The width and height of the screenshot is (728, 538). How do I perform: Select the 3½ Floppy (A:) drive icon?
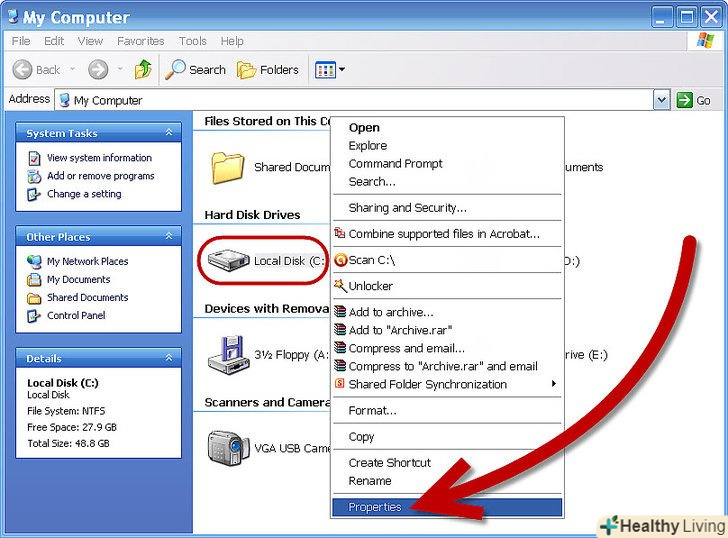click(228, 355)
